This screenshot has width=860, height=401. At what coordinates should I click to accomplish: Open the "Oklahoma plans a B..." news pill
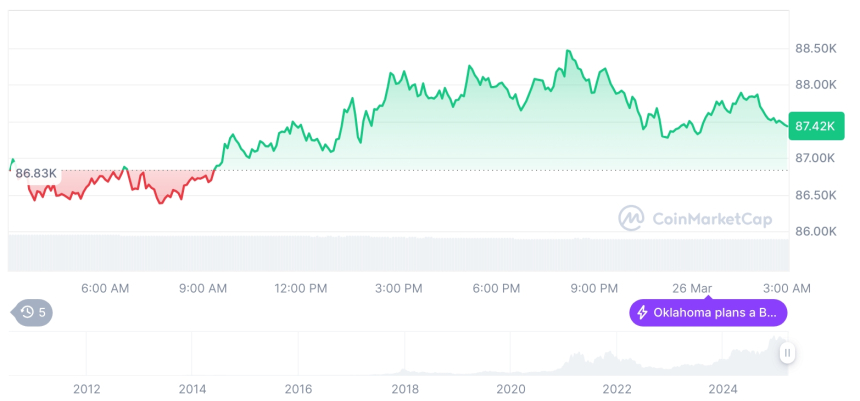click(x=708, y=313)
